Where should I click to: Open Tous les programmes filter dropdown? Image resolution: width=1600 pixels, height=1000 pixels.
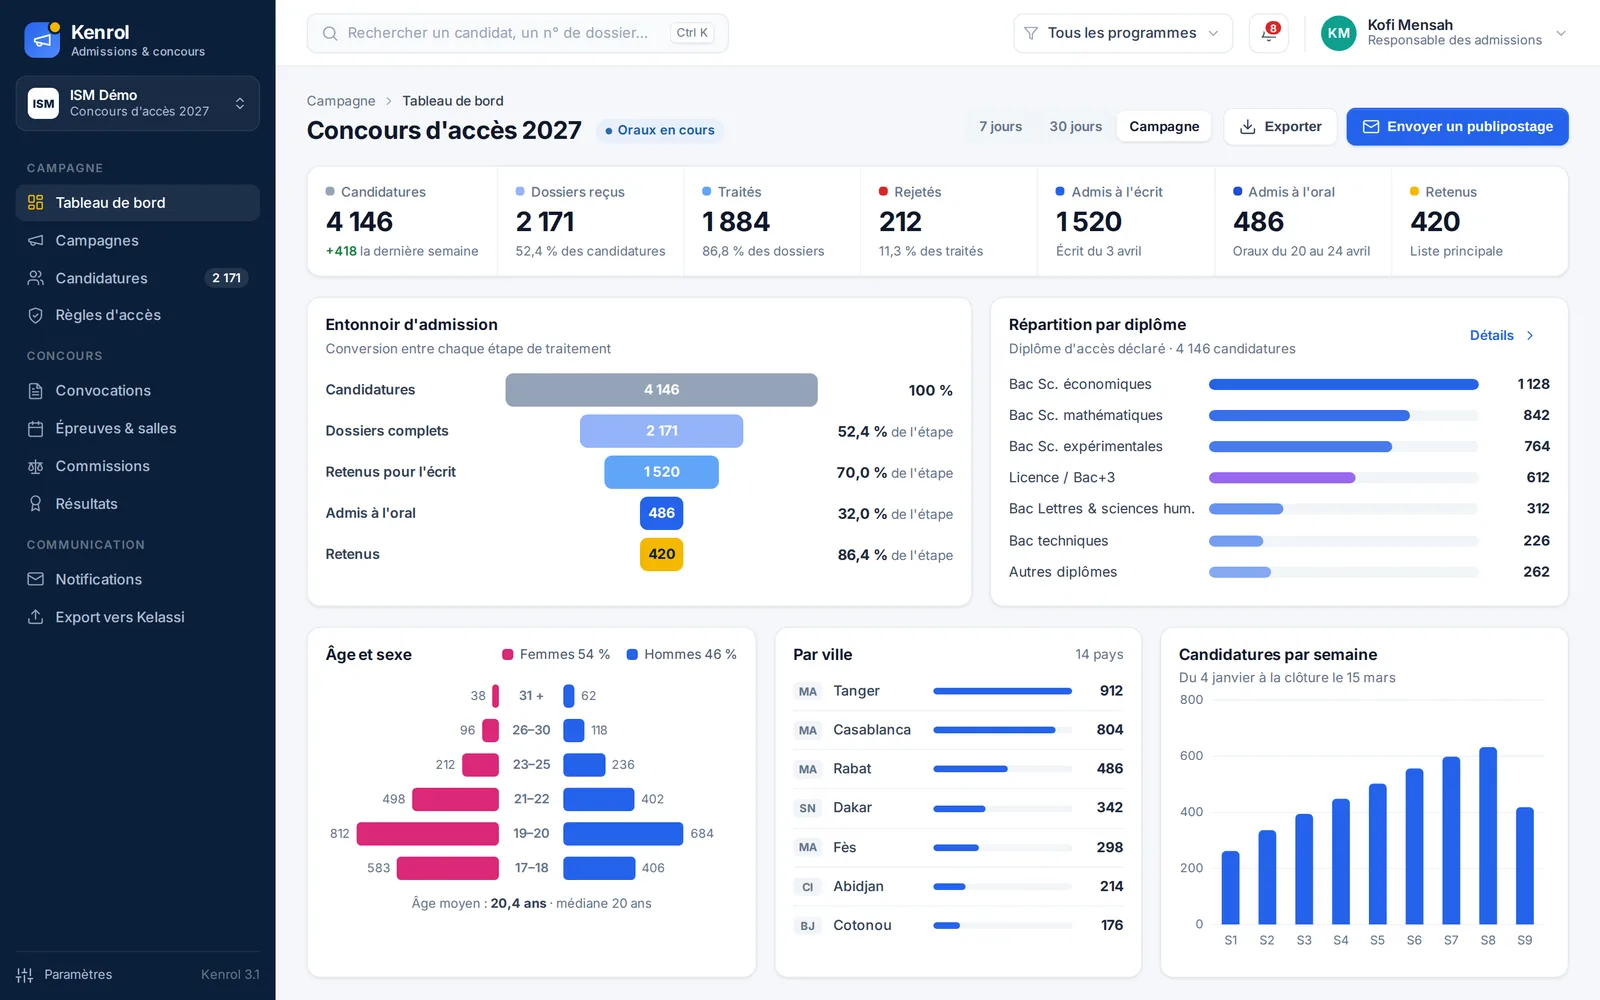[1122, 33]
